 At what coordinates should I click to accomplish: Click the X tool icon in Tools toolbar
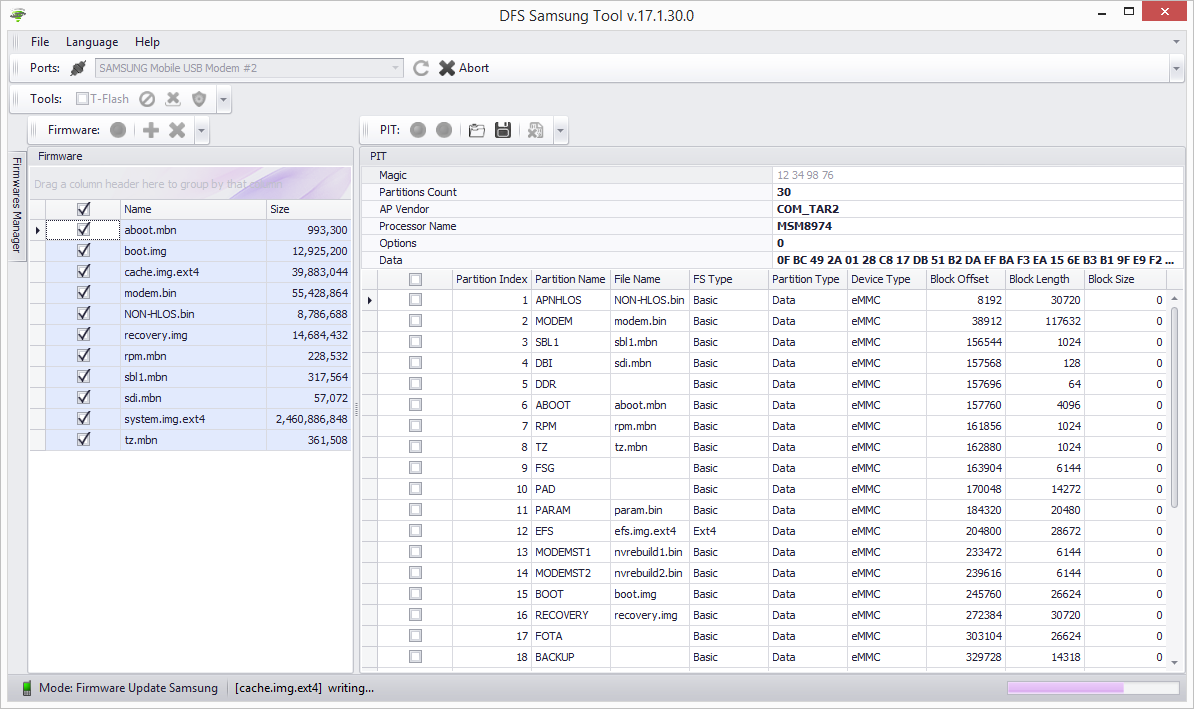173,99
